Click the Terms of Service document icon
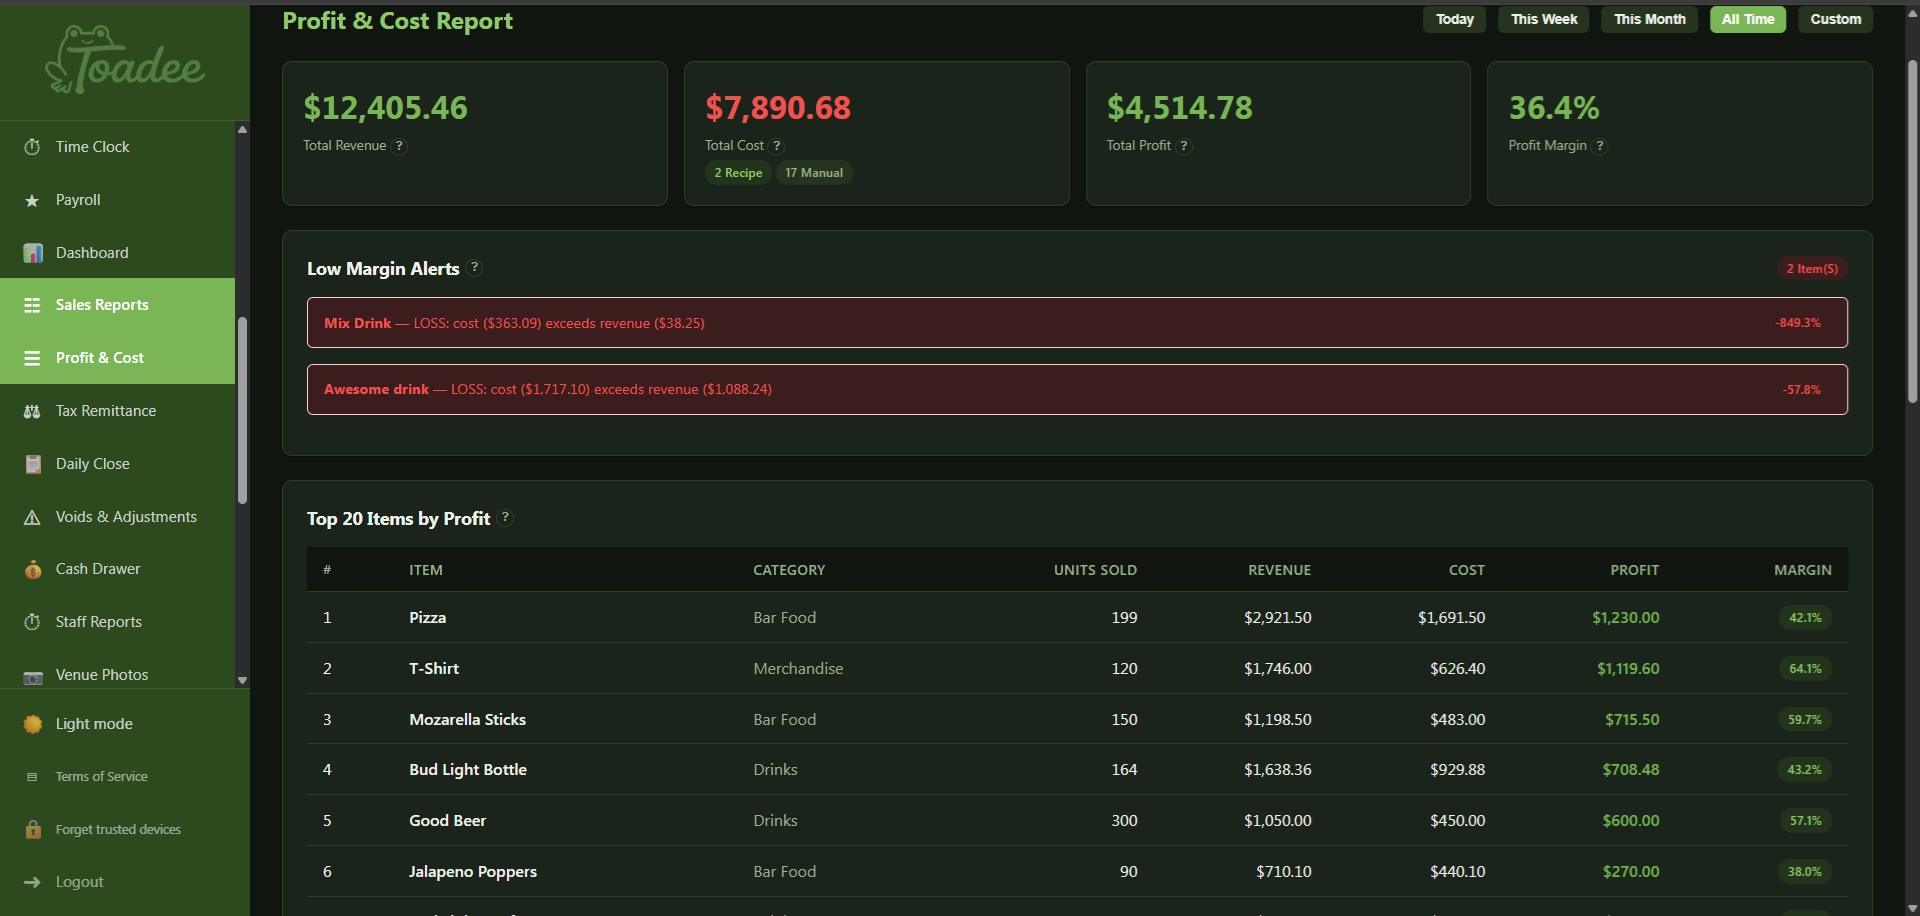1920x916 pixels. coord(32,777)
